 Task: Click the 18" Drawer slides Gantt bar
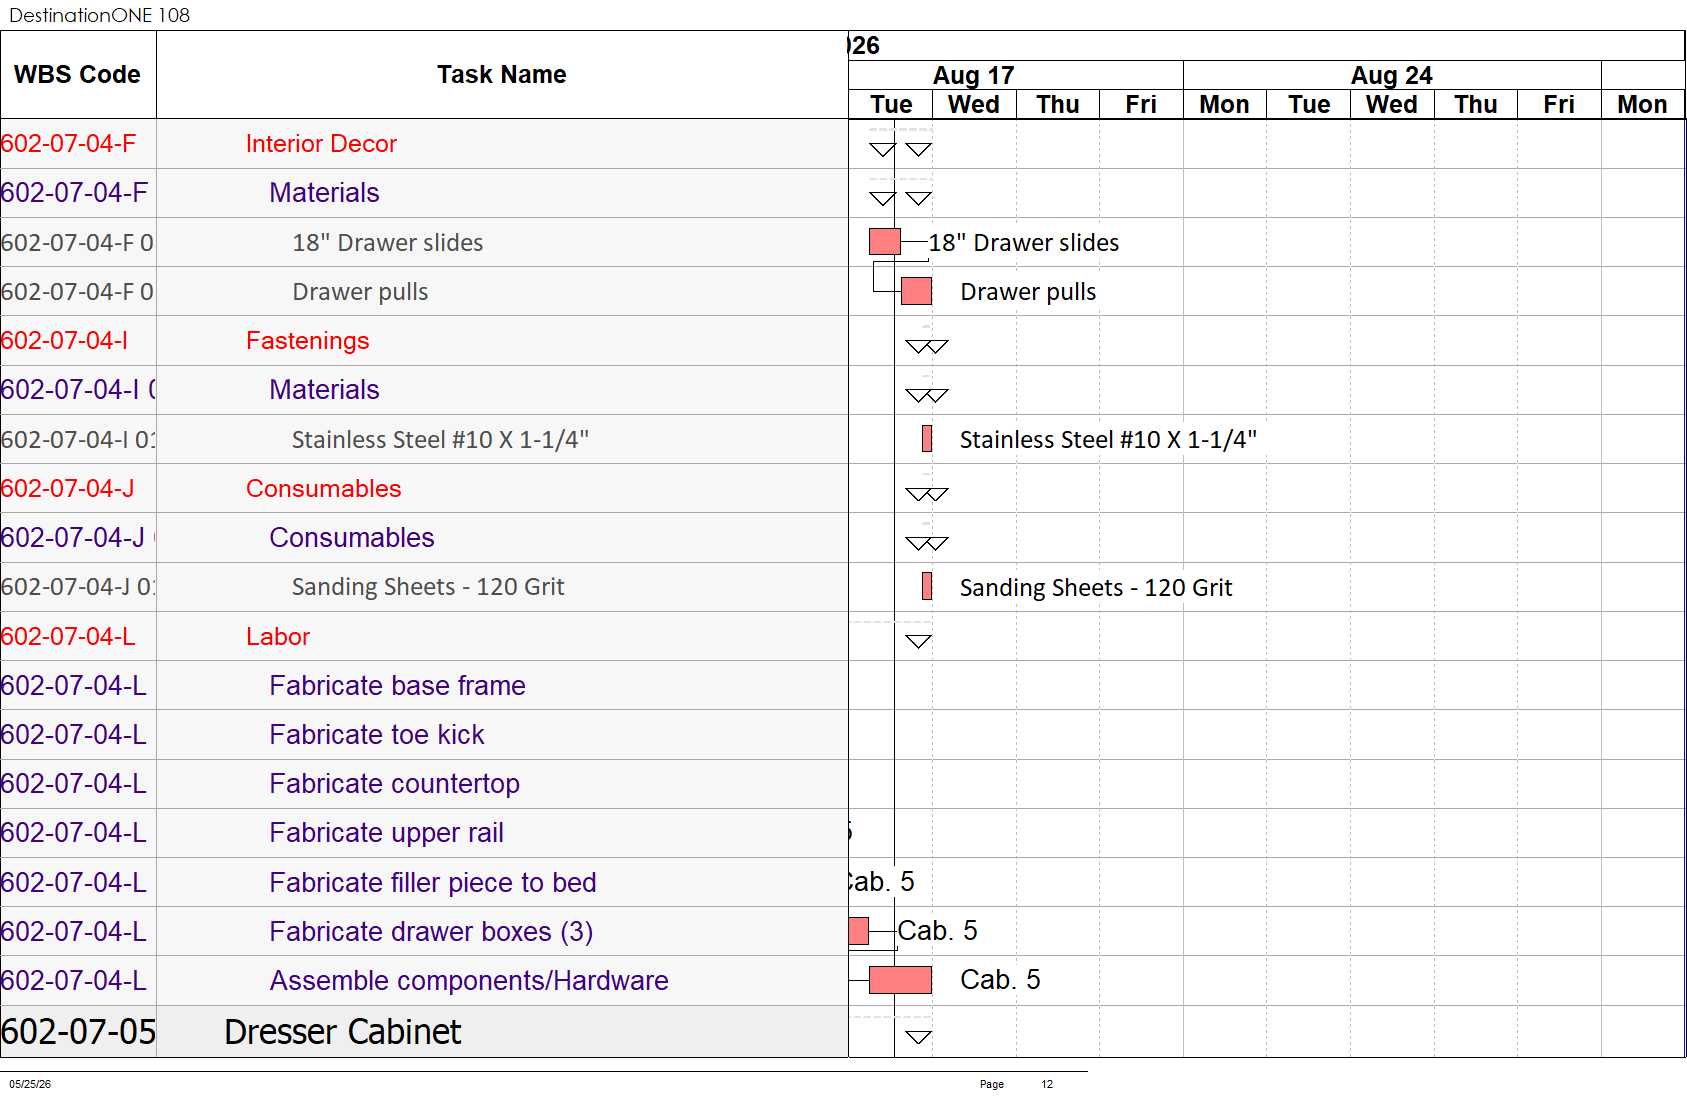(x=885, y=242)
